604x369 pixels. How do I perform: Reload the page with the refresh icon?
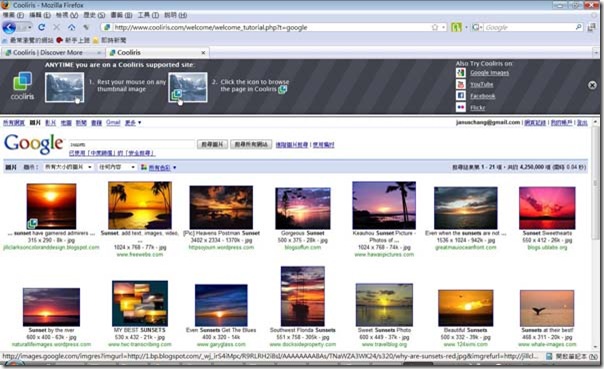coord(42,27)
